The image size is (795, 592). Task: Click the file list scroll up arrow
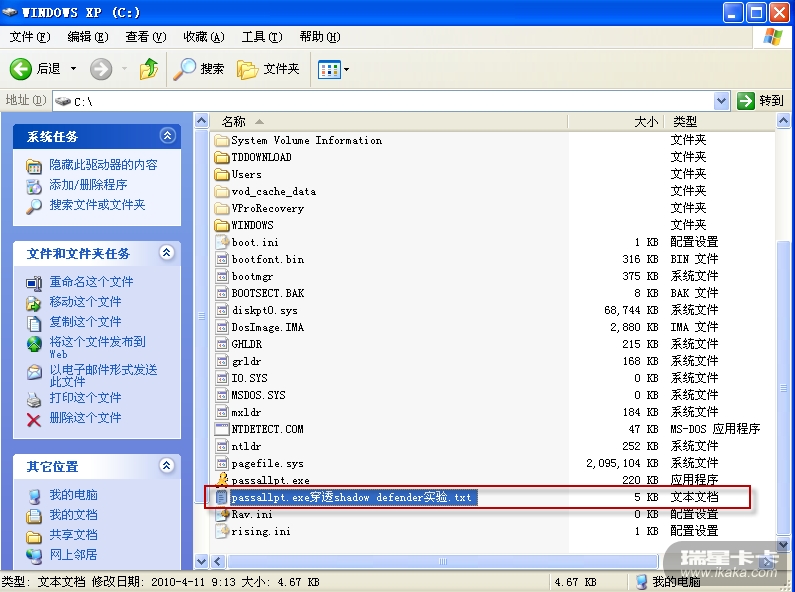click(783, 121)
